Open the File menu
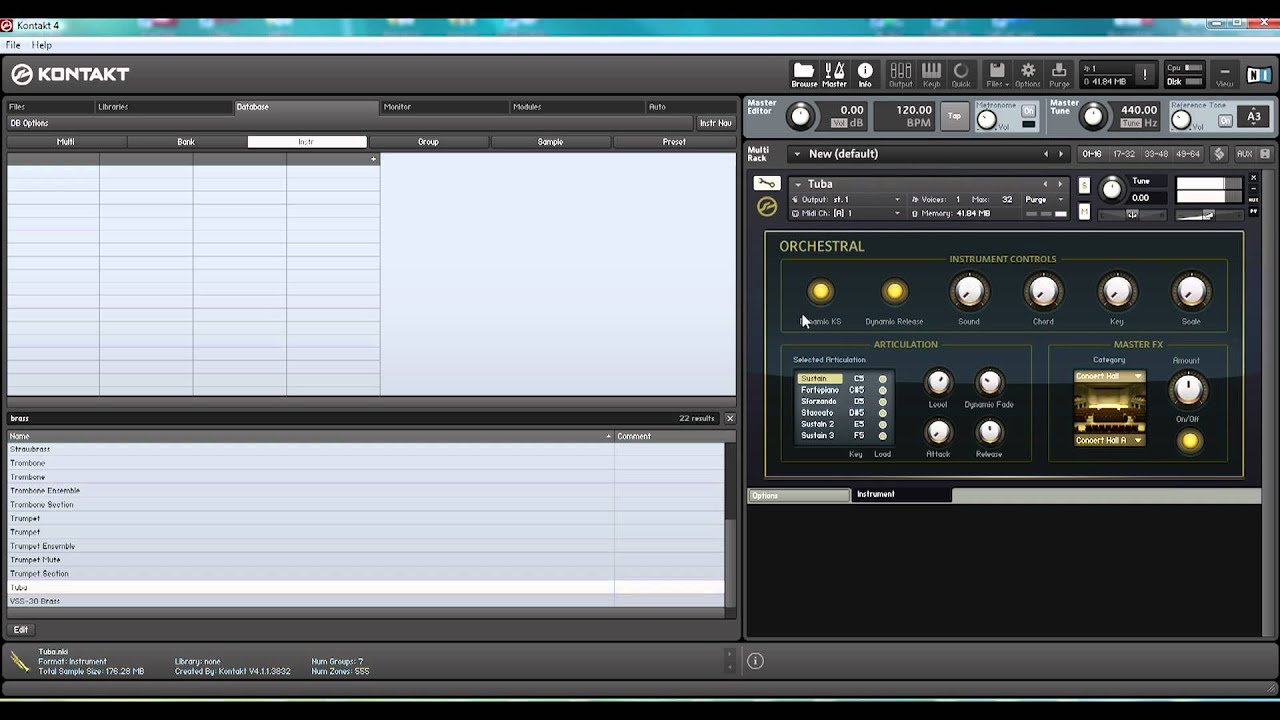 tap(13, 45)
